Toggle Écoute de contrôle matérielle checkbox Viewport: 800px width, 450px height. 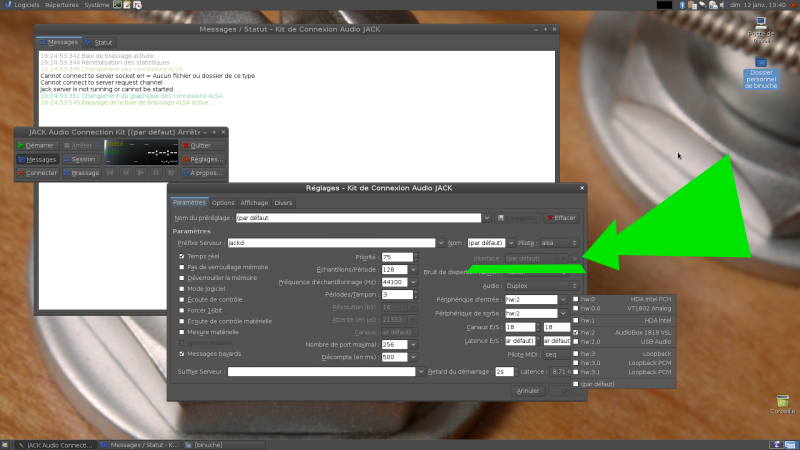(182, 321)
